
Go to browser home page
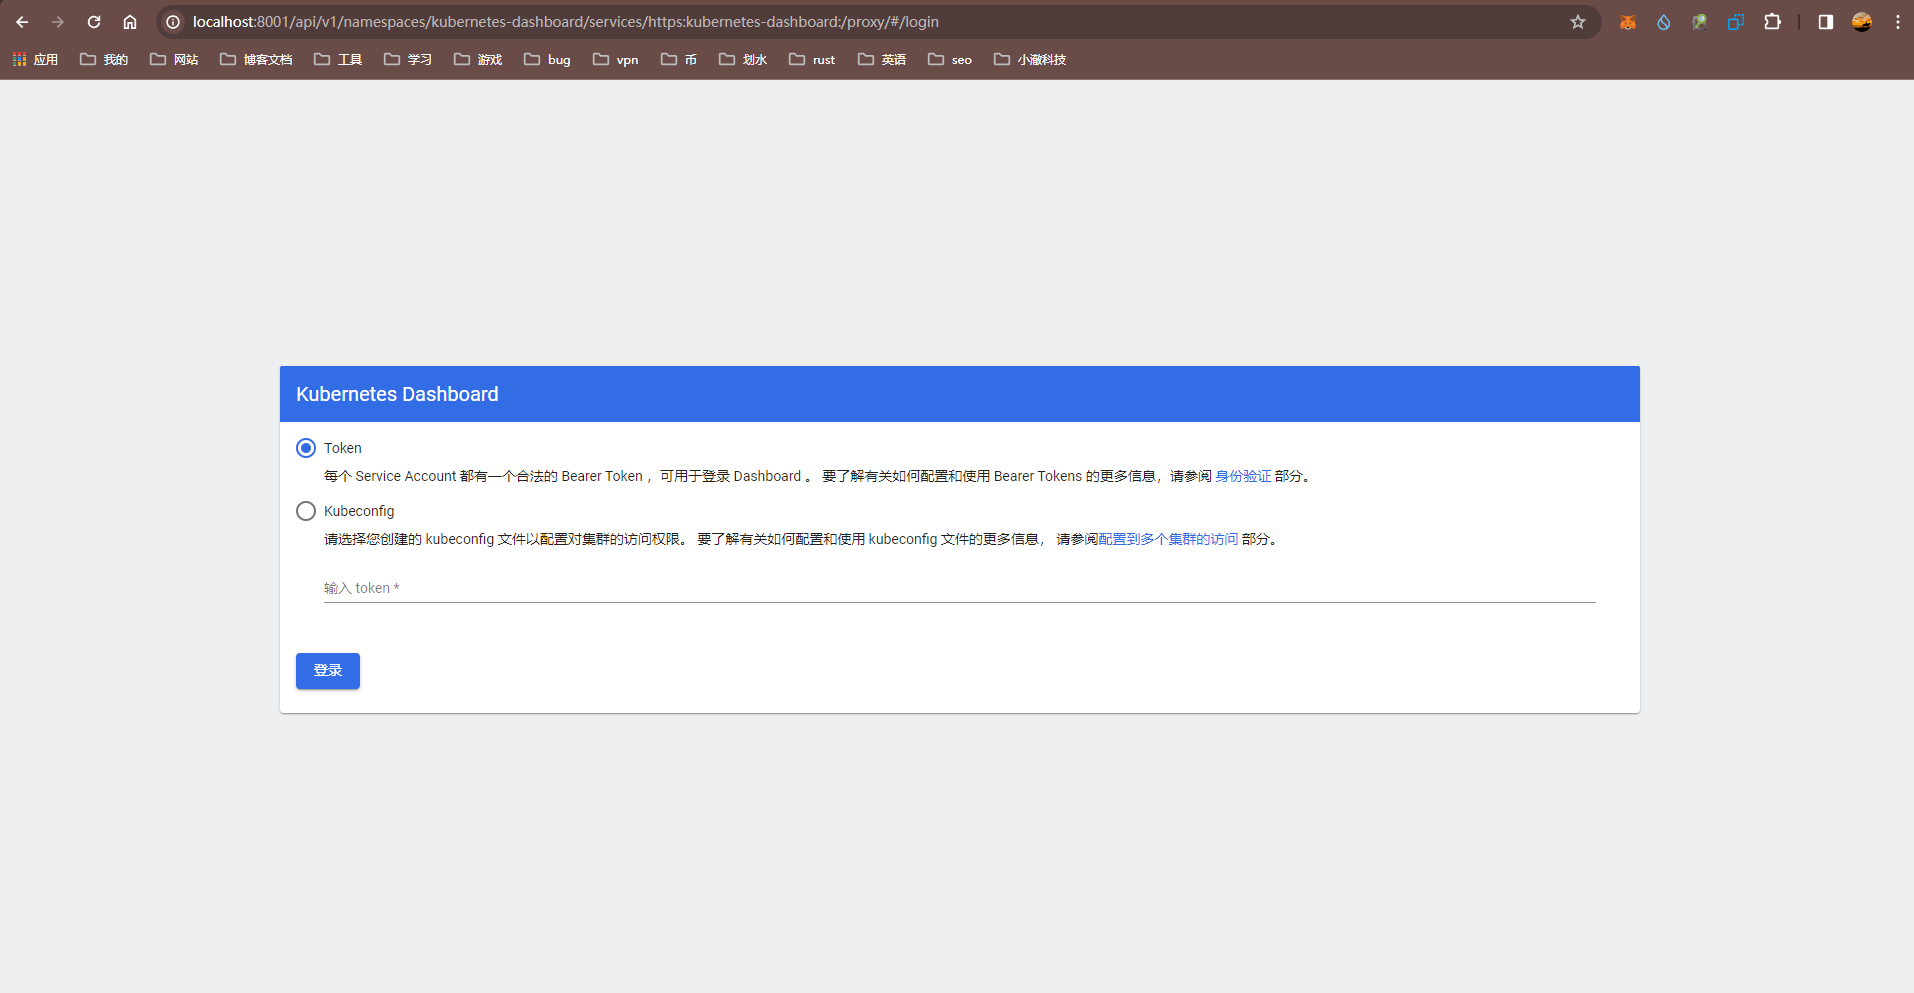pyautogui.click(x=130, y=22)
